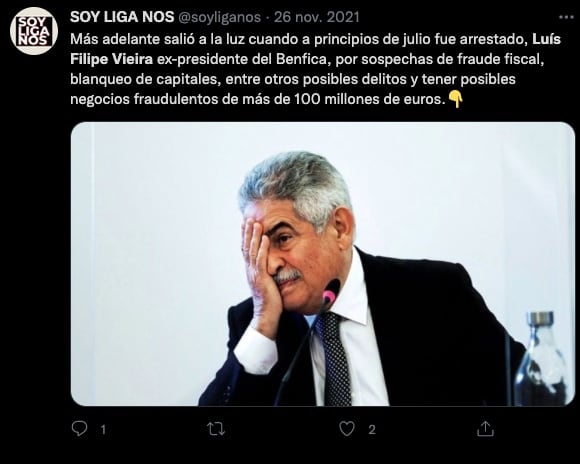580x464 pixels.
Task: Like the tweet with the heart icon
Action: pos(347,429)
